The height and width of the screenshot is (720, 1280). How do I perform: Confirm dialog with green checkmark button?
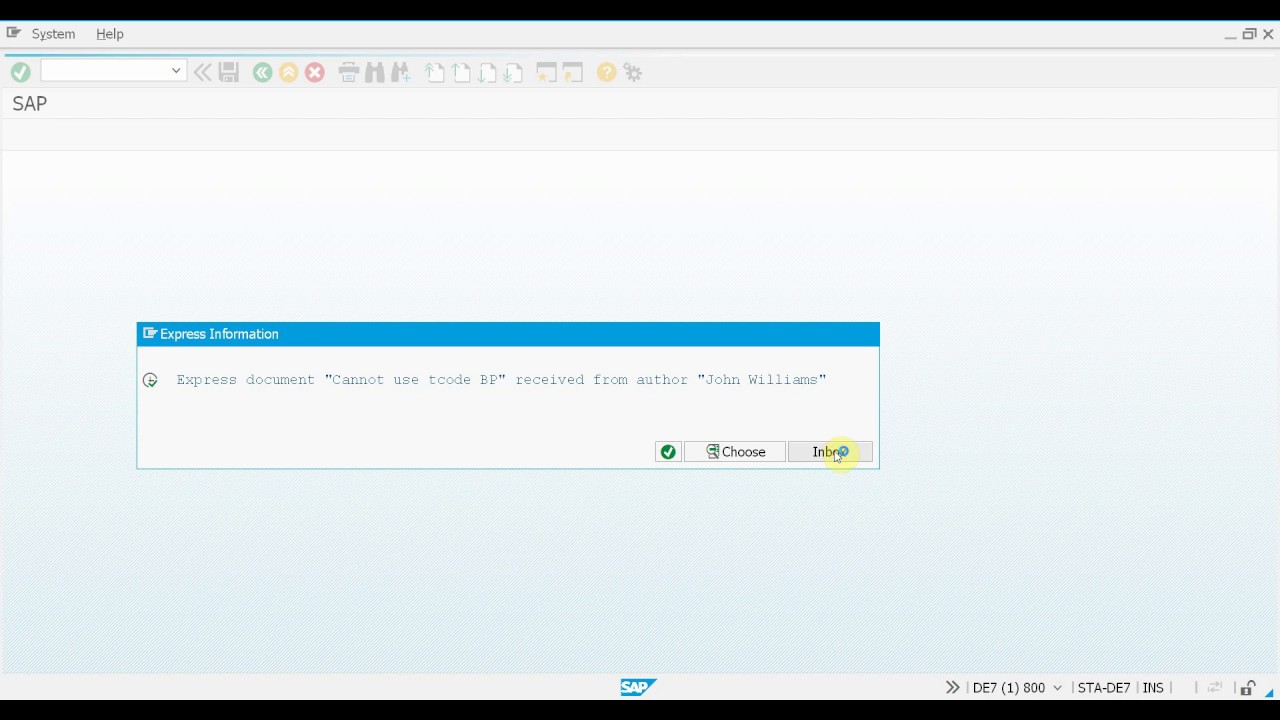point(668,452)
